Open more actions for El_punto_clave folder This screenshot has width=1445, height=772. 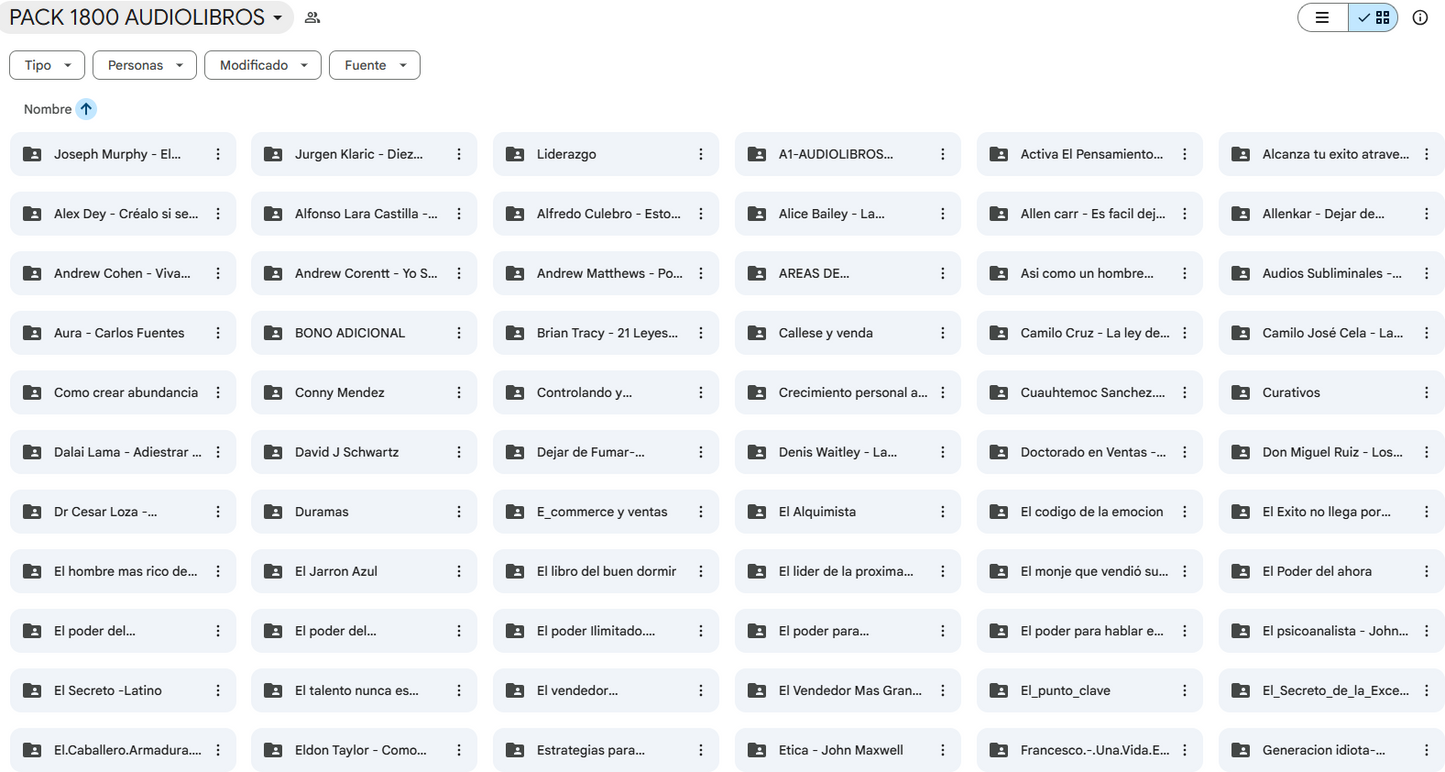1185,690
